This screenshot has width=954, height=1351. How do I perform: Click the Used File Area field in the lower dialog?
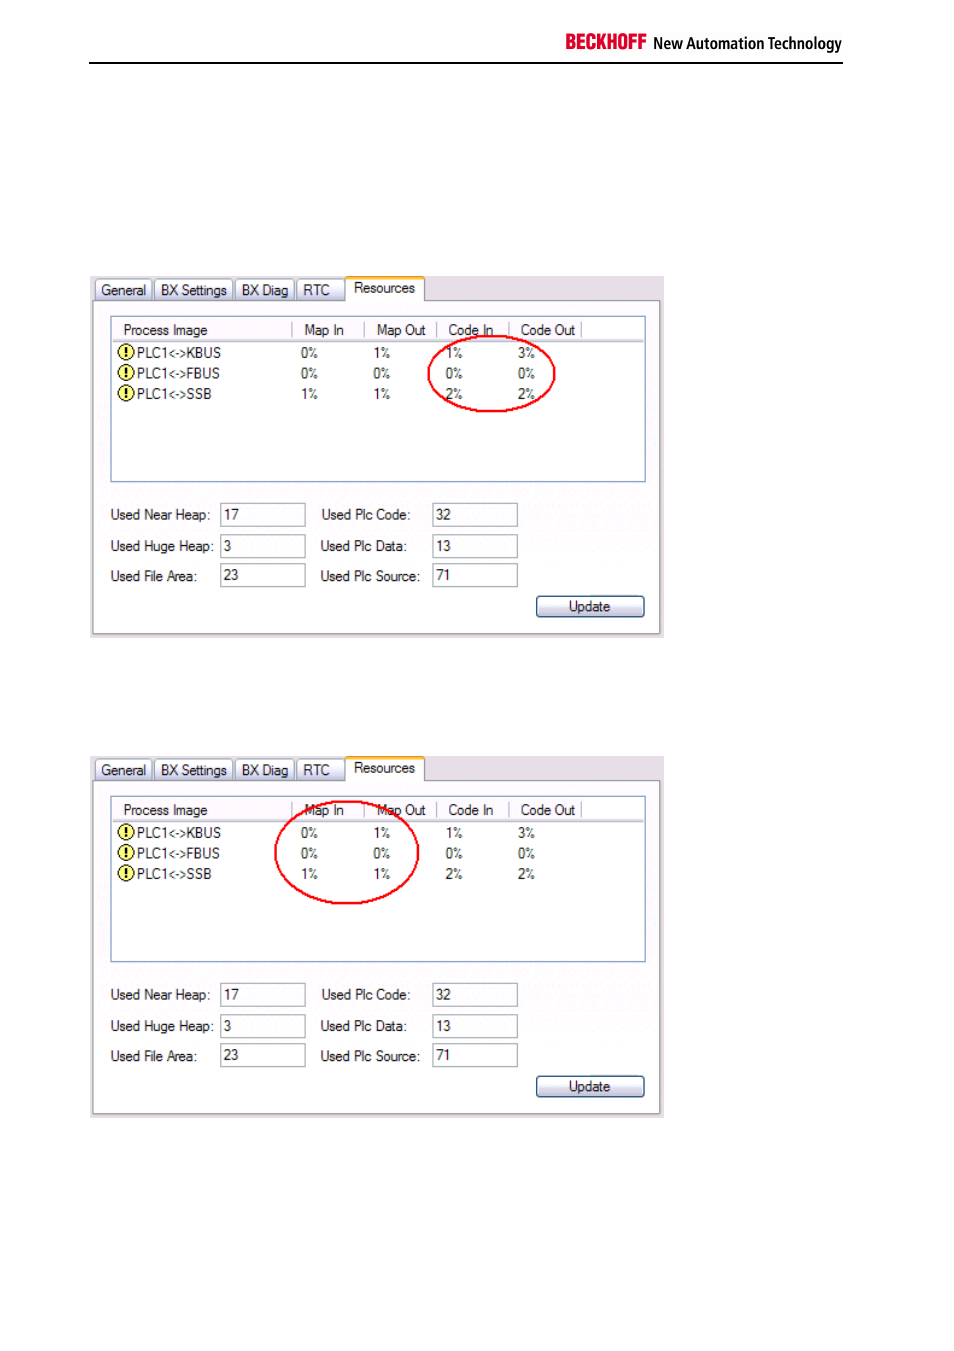pos(263,1055)
